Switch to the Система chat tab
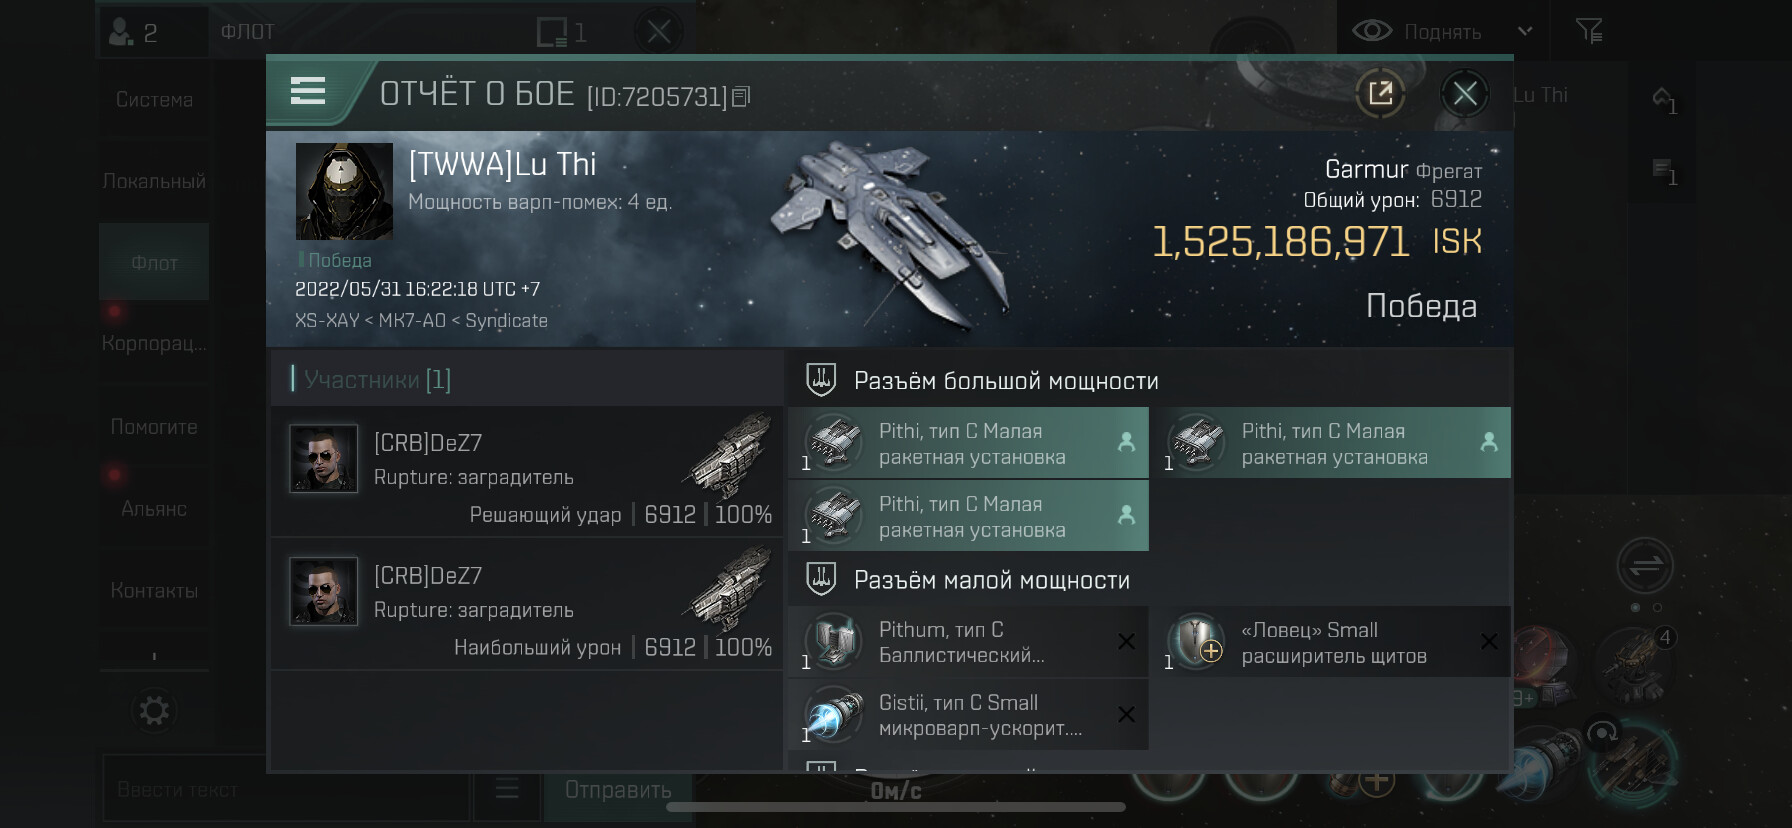1792x828 pixels. click(154, 100)
